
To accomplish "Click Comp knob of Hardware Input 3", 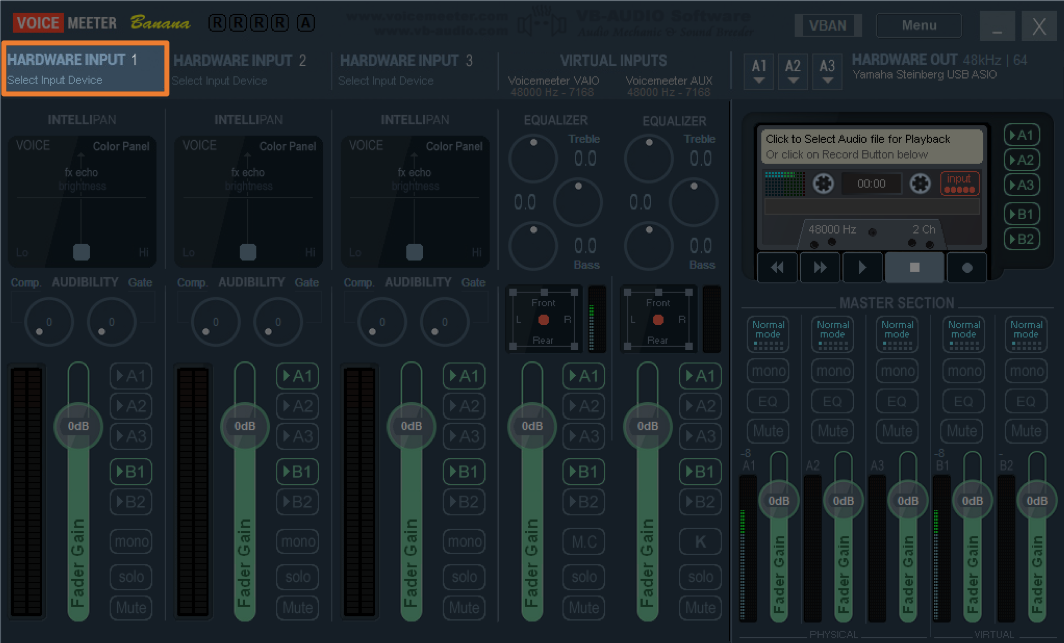I will pyautogui.click(x=381, y=322).
